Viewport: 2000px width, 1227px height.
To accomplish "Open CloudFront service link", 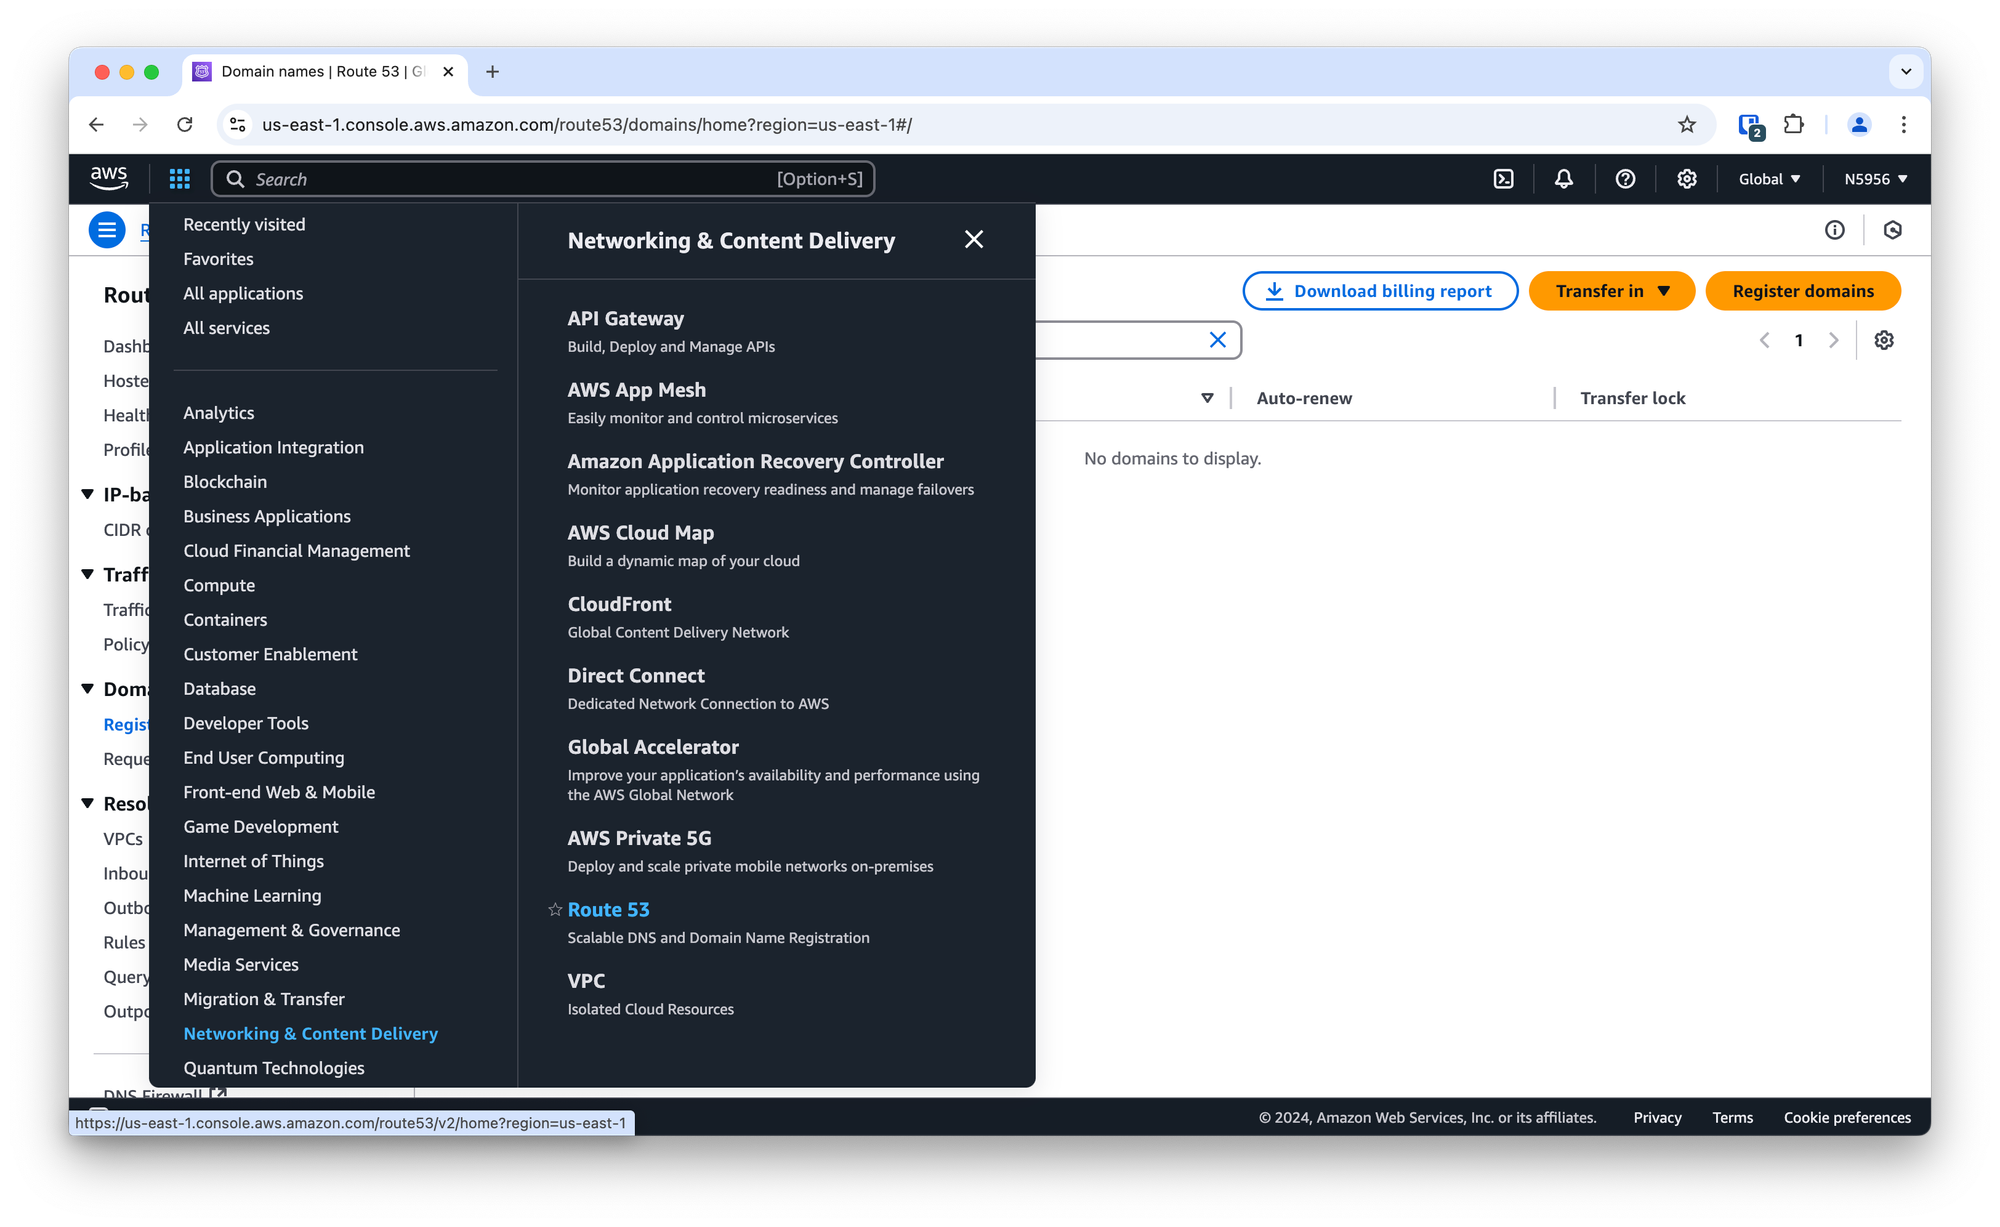I will pyautogui.click(x=619, y=604).
